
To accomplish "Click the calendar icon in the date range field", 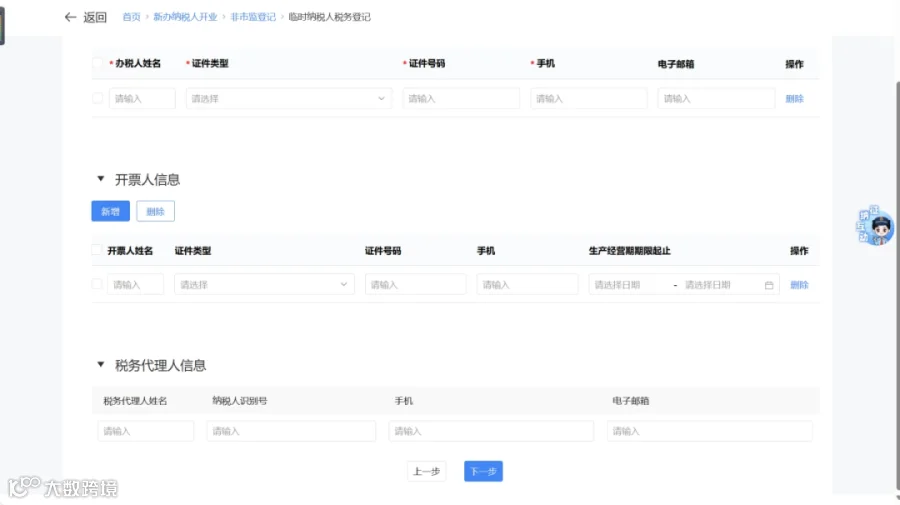I will (x=769, y=285).
